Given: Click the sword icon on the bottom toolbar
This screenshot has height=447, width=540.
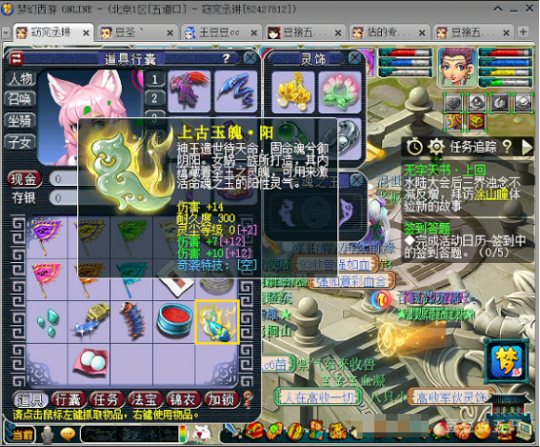Looking at the screenshot, I should click(232, 430).
